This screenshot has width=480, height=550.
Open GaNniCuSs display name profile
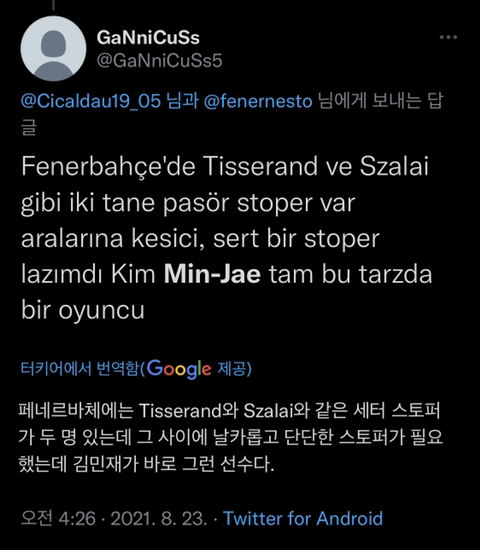click(x=148, y=38)
